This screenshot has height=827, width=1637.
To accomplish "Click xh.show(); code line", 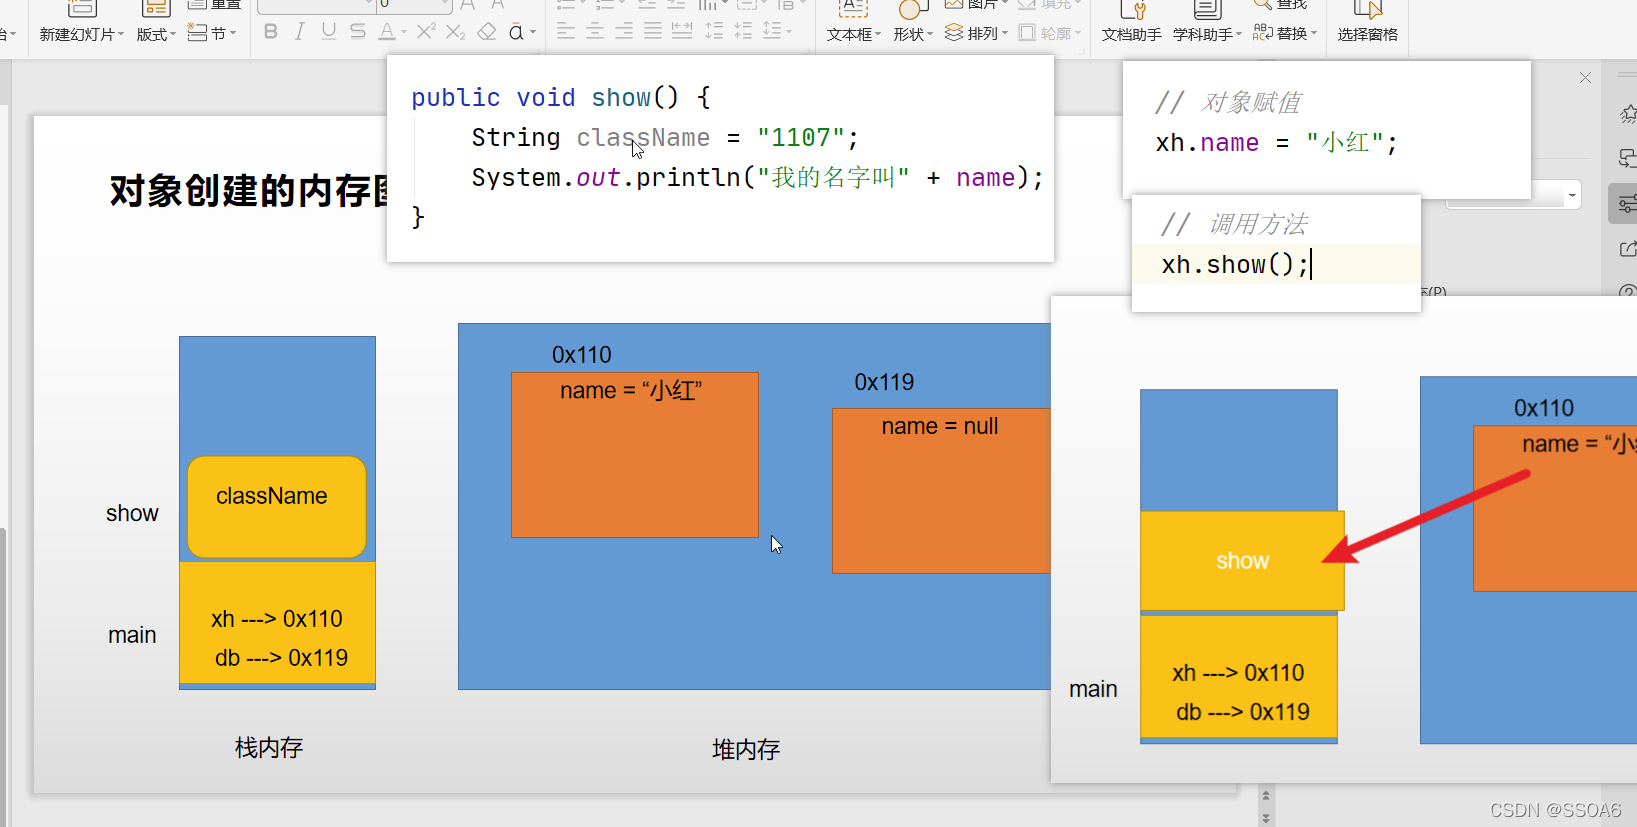I will click(1235, 264).
